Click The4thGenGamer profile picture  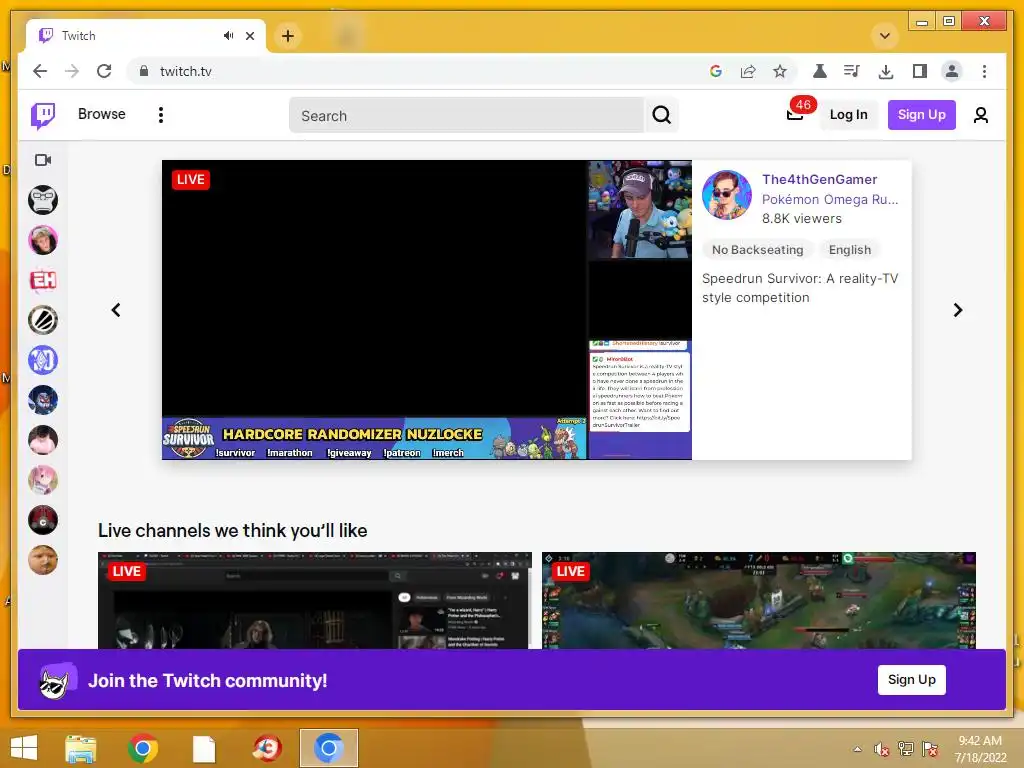(727, 195)
